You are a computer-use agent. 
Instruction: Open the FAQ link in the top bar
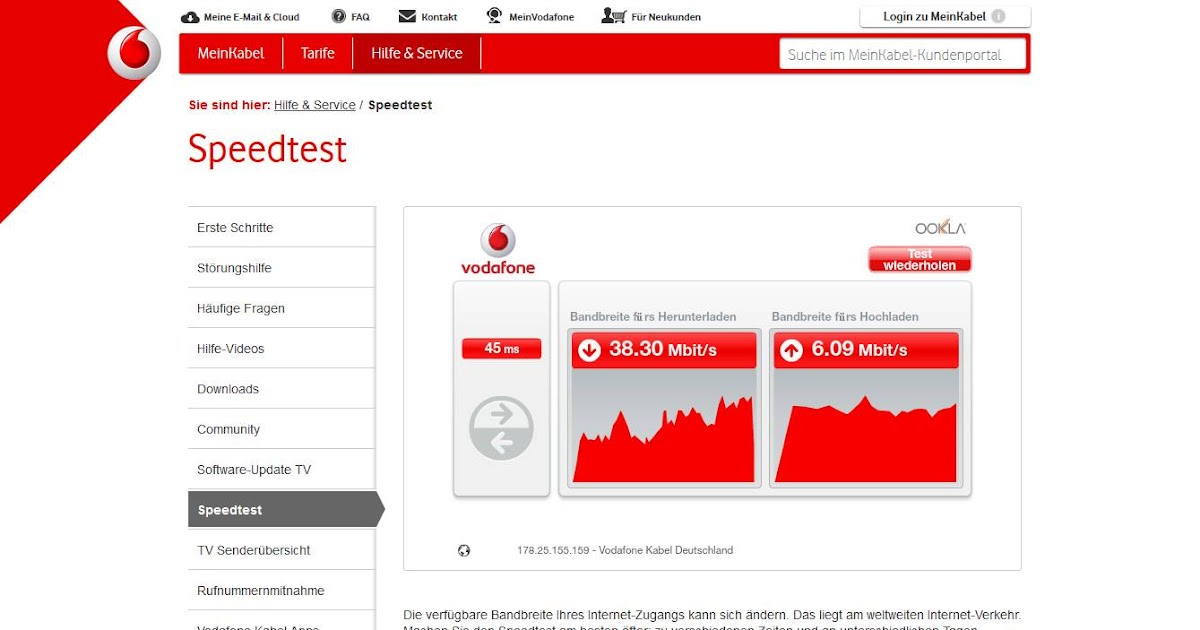point(360,17)
